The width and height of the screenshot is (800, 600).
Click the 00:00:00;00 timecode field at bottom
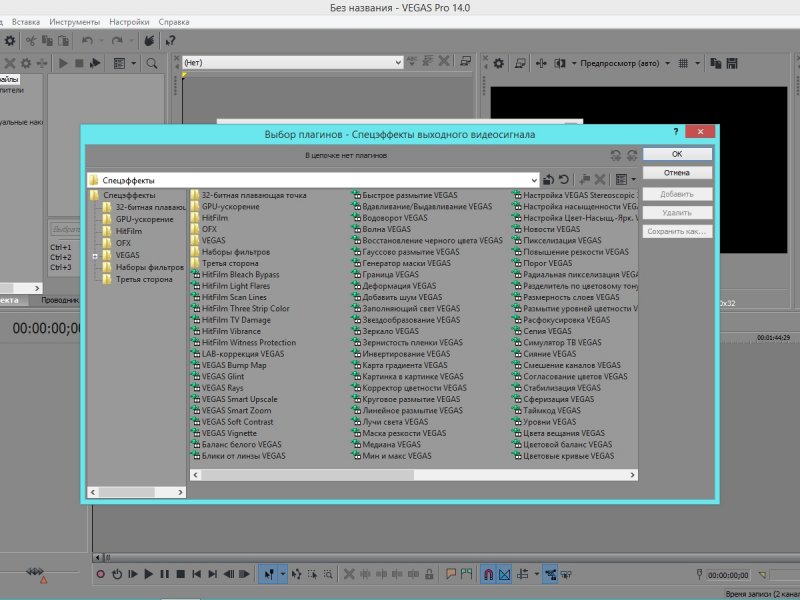point(728,576)
